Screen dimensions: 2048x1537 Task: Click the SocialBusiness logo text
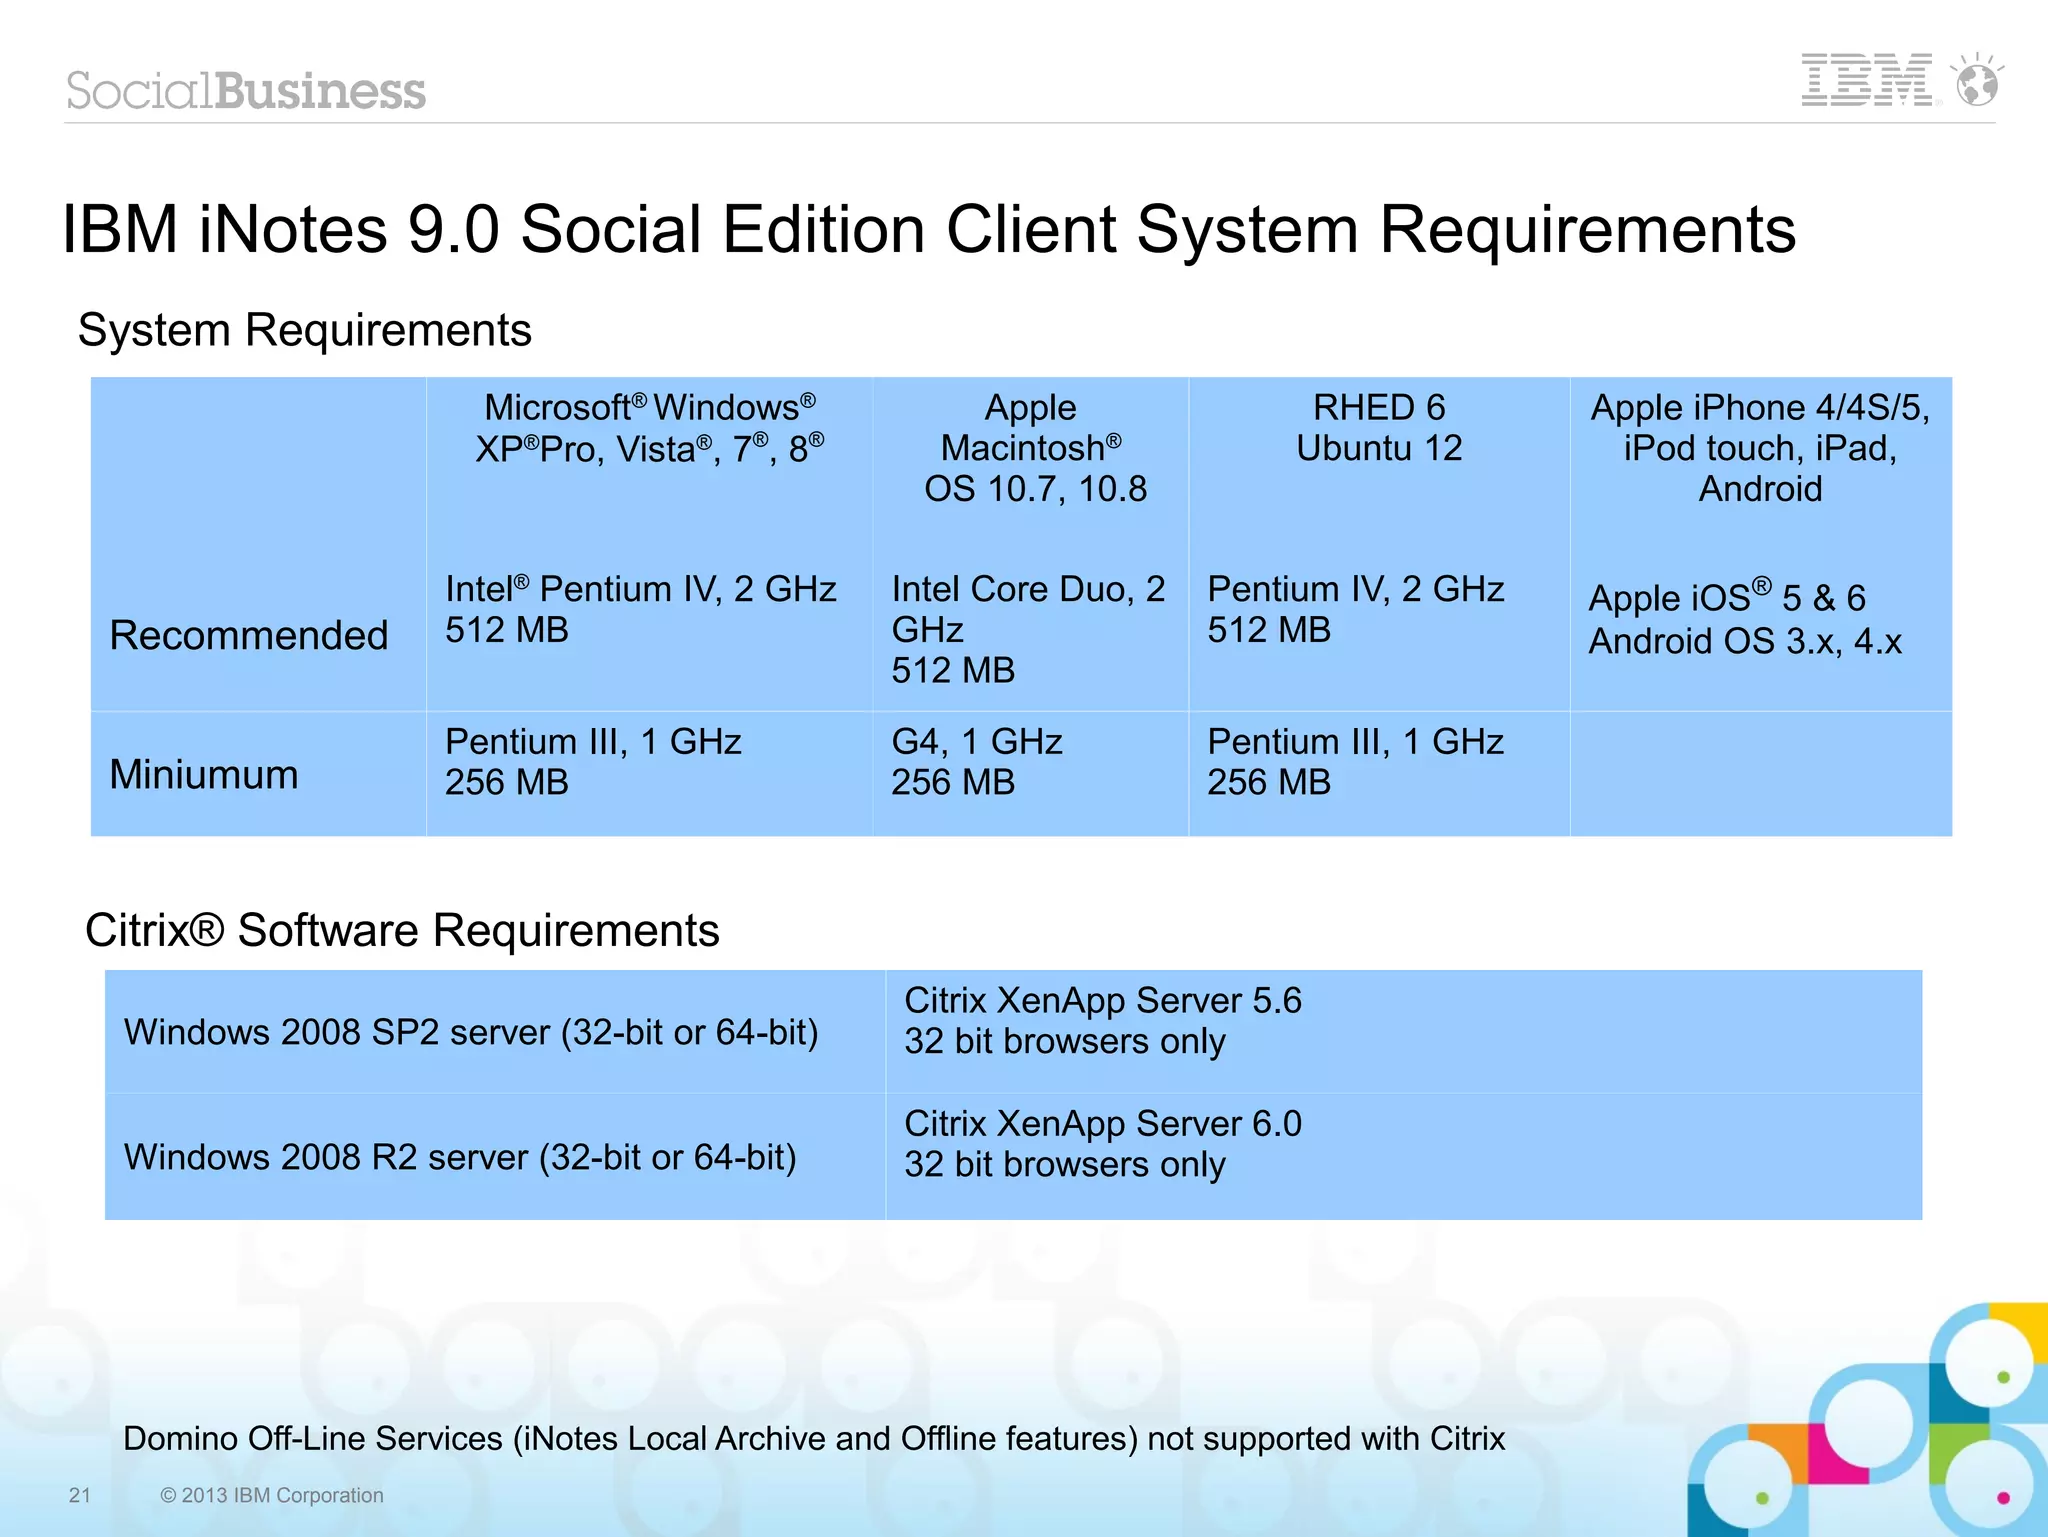pyautogui.click(x=246, y=91)
